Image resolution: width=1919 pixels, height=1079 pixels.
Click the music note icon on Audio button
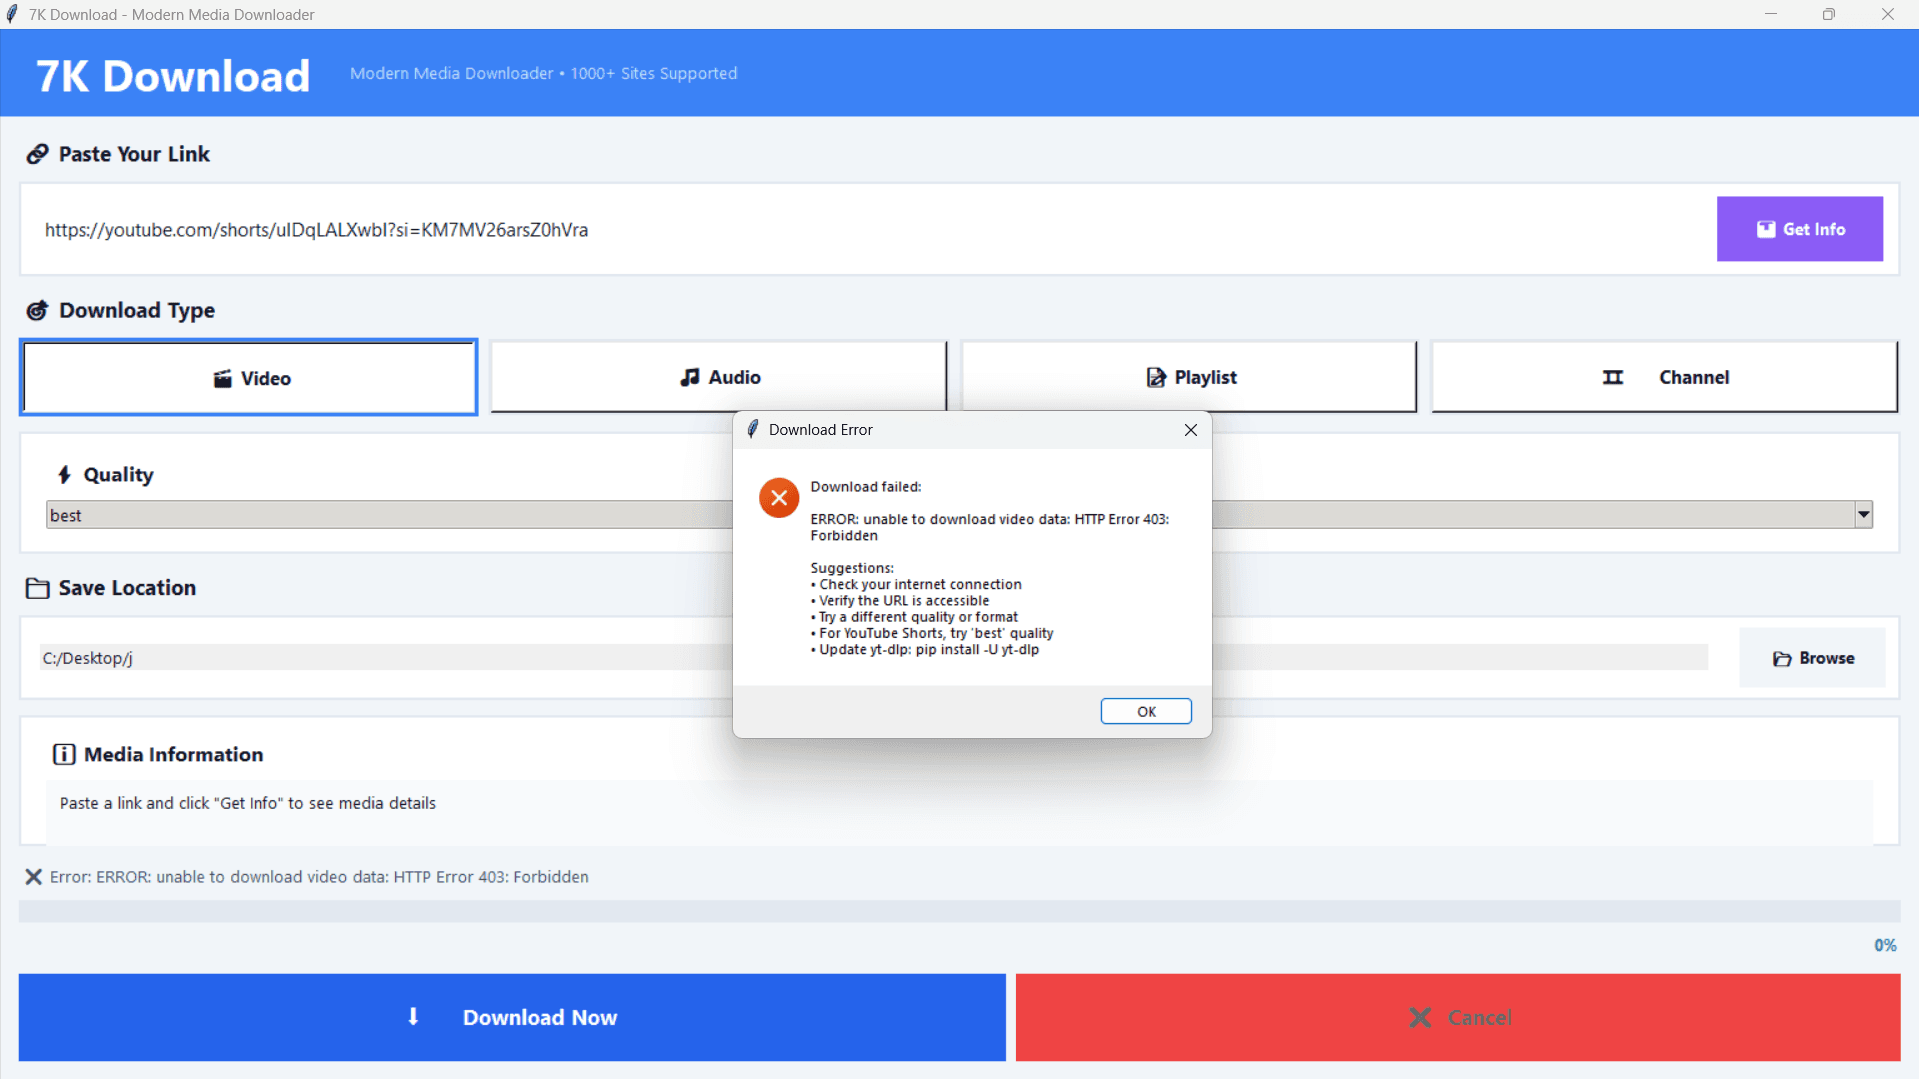690,377
